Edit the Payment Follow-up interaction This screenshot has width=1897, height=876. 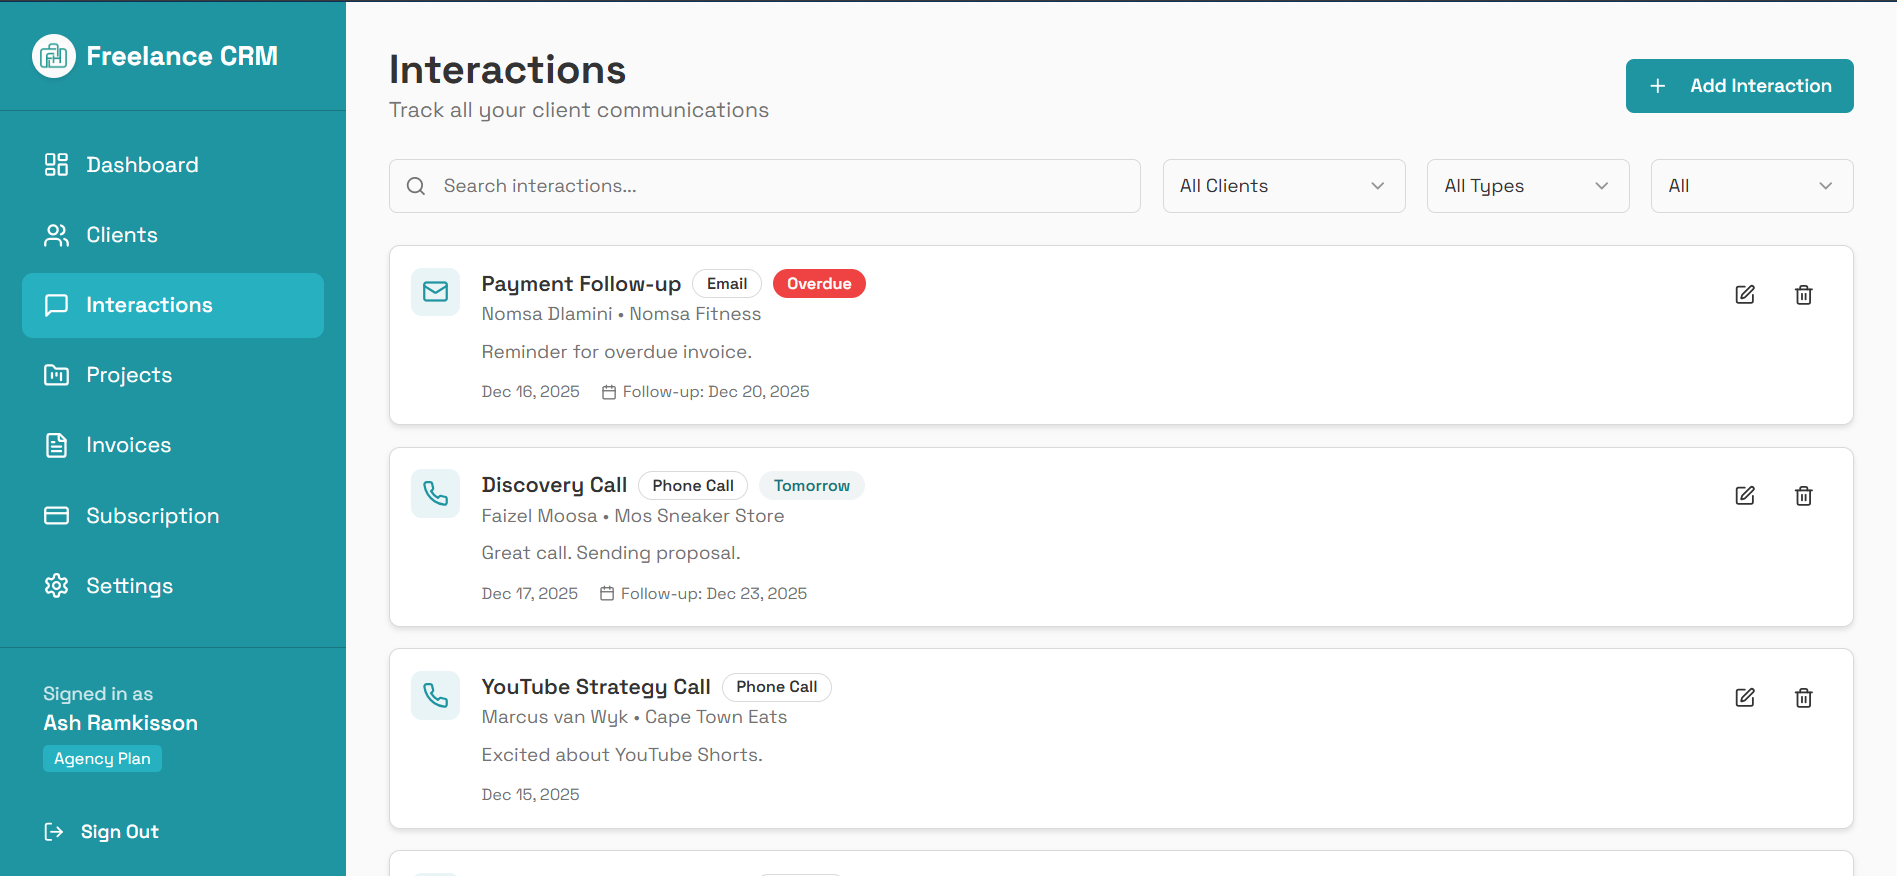point(1745,294)
